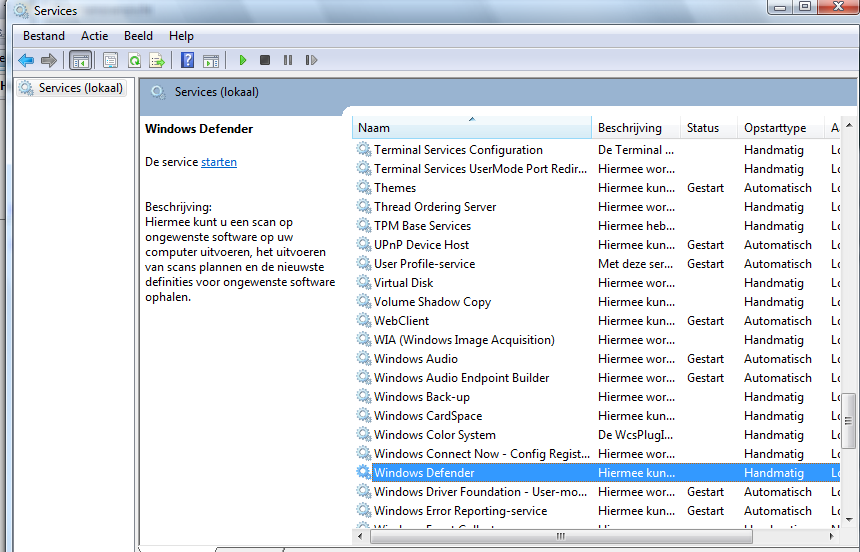860x552 pixels.
Task: Click the Services icon in title bar
Action: pos(21,10)
